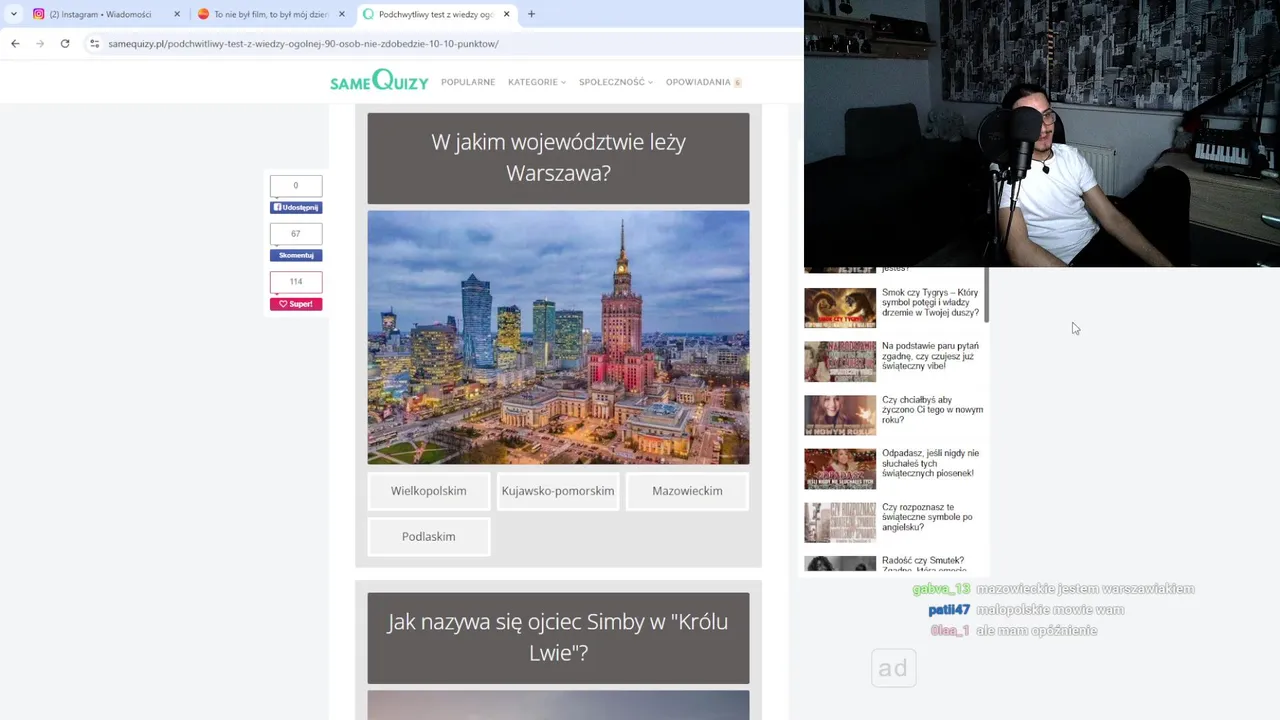The image size is (1280, 720).
Task: Open the POPULARNE menu item
Action: (468, 82)
